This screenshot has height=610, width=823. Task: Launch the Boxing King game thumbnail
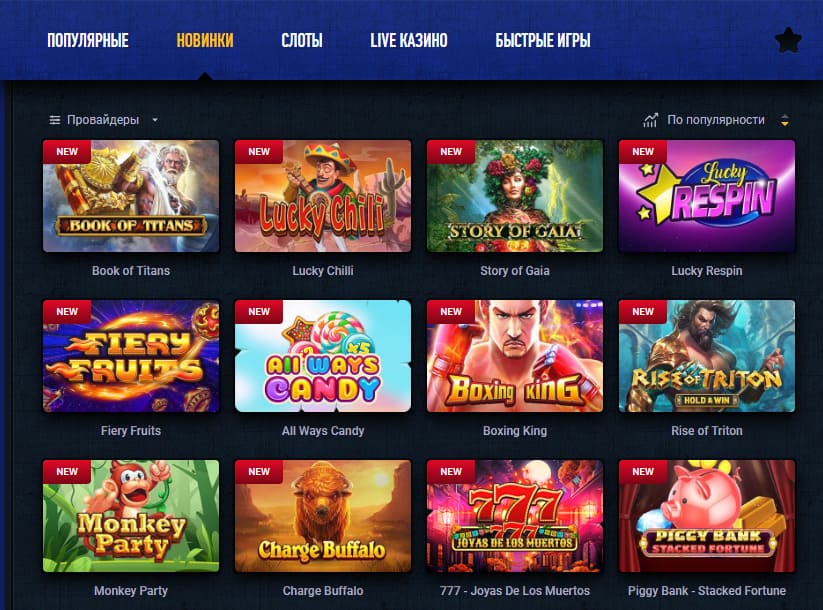coord(515,356)
